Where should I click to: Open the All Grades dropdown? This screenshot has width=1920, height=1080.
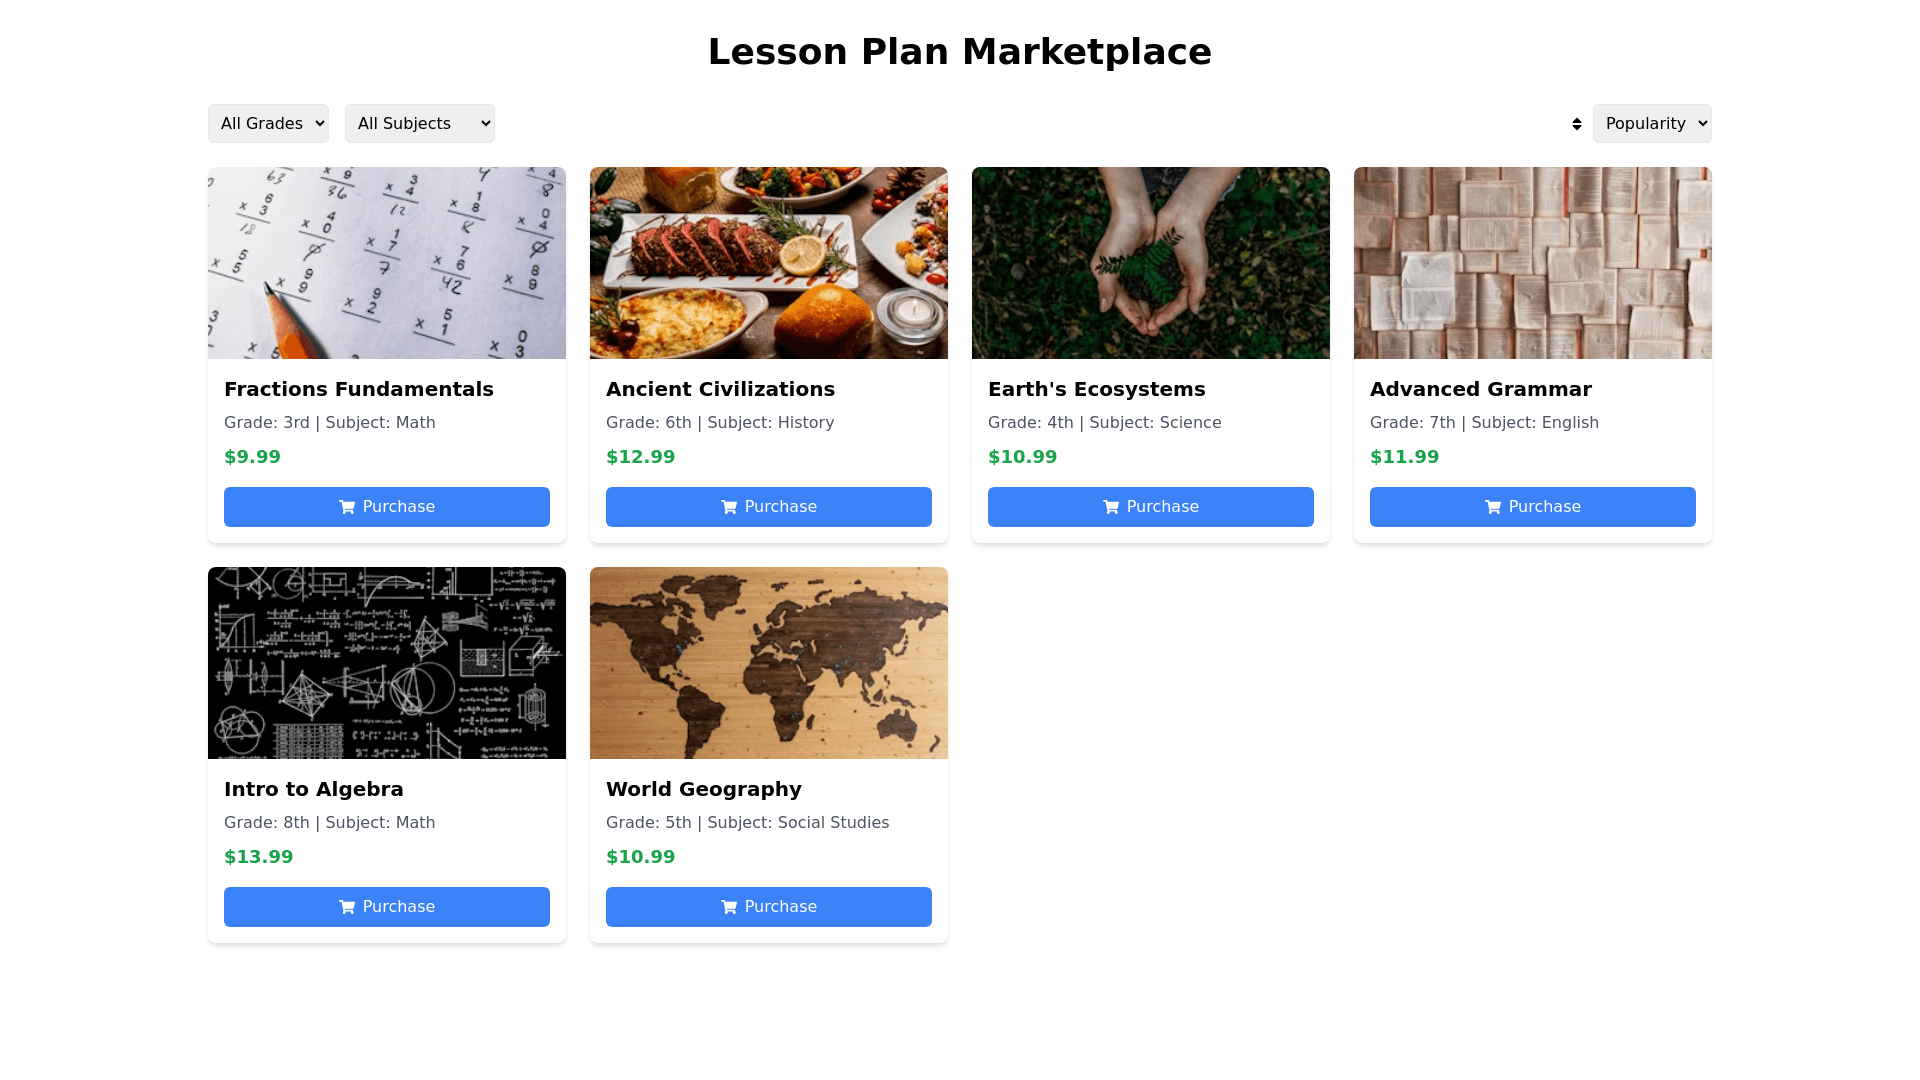coord(268,124)
